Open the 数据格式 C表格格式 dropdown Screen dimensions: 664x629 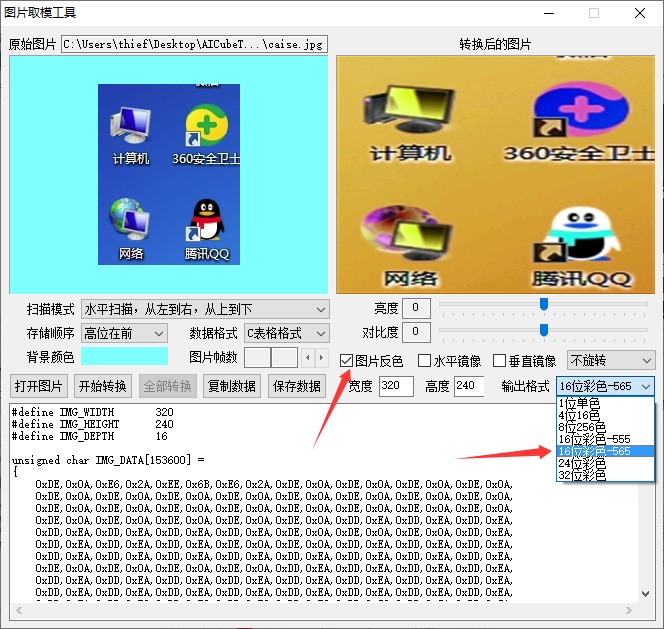(287, 333)
